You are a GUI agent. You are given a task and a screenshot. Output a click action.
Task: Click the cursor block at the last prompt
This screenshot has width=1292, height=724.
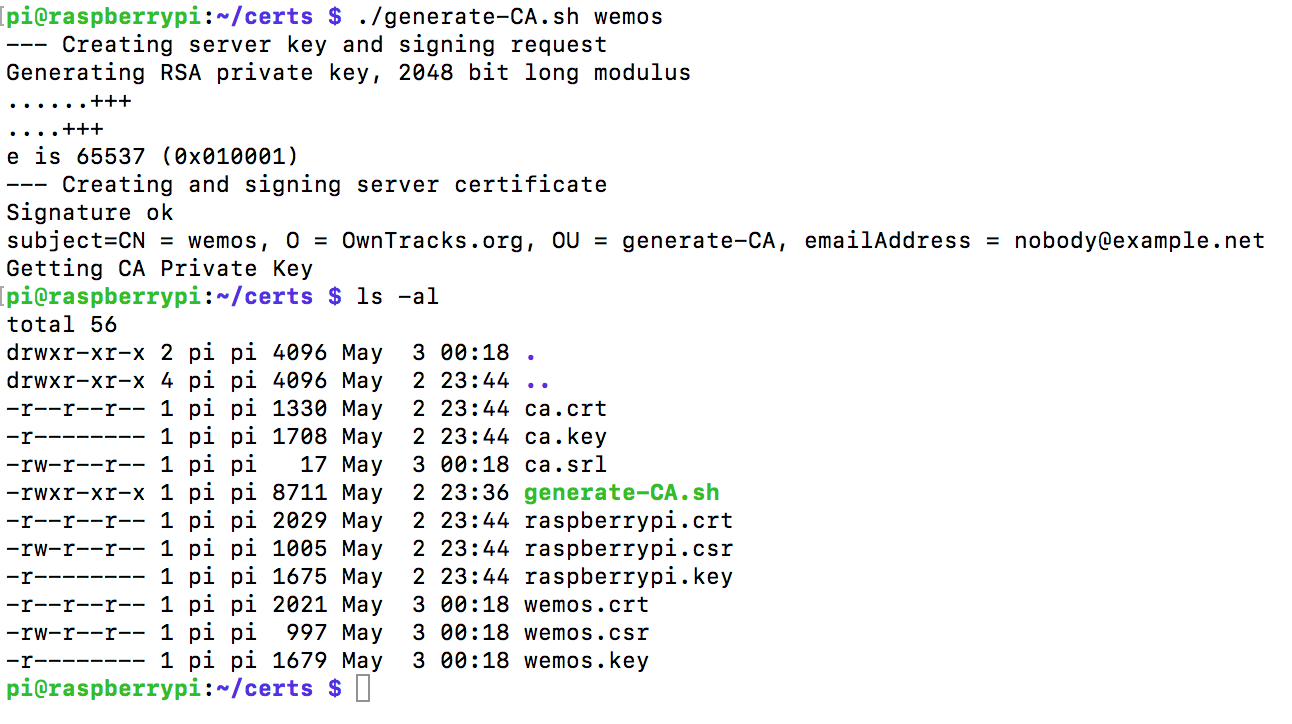click(363, 689)
